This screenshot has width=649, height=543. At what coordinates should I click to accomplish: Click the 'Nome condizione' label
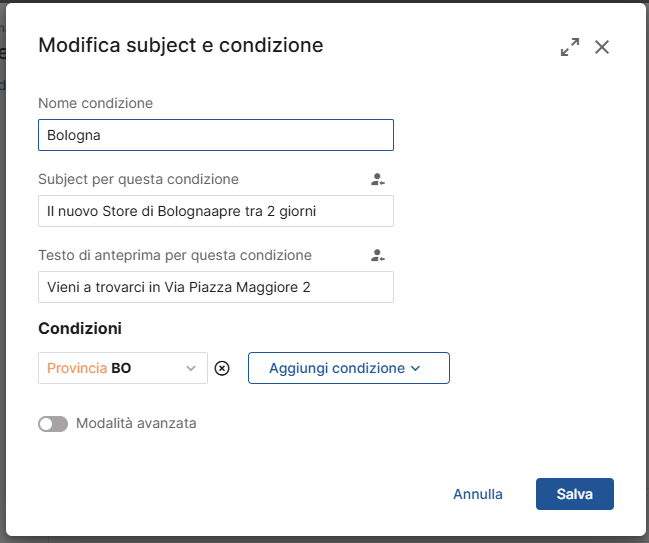point(95,103)
